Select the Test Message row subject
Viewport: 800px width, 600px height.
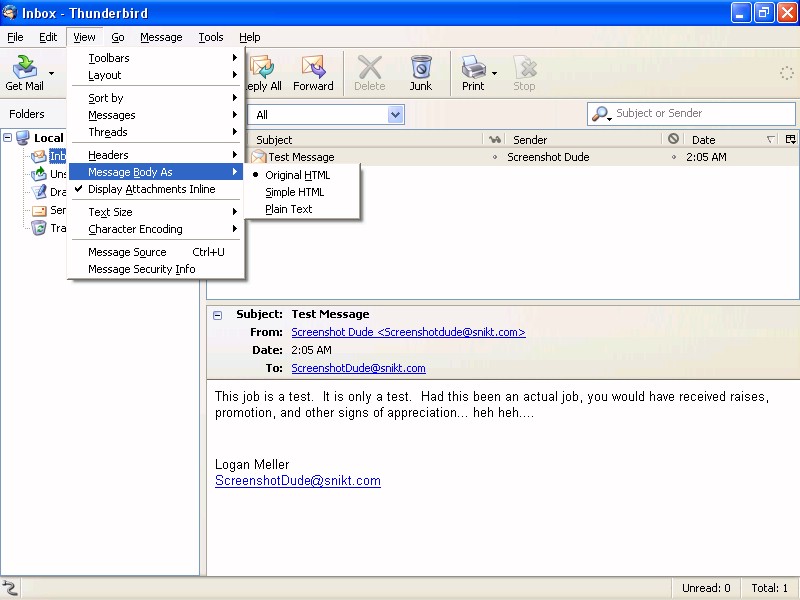tap(302, 157)
